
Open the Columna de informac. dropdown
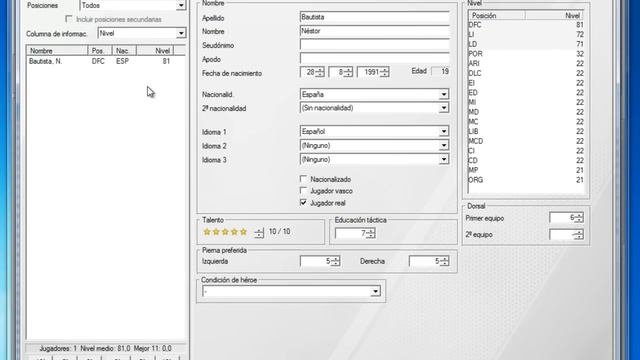coord(142,33)
